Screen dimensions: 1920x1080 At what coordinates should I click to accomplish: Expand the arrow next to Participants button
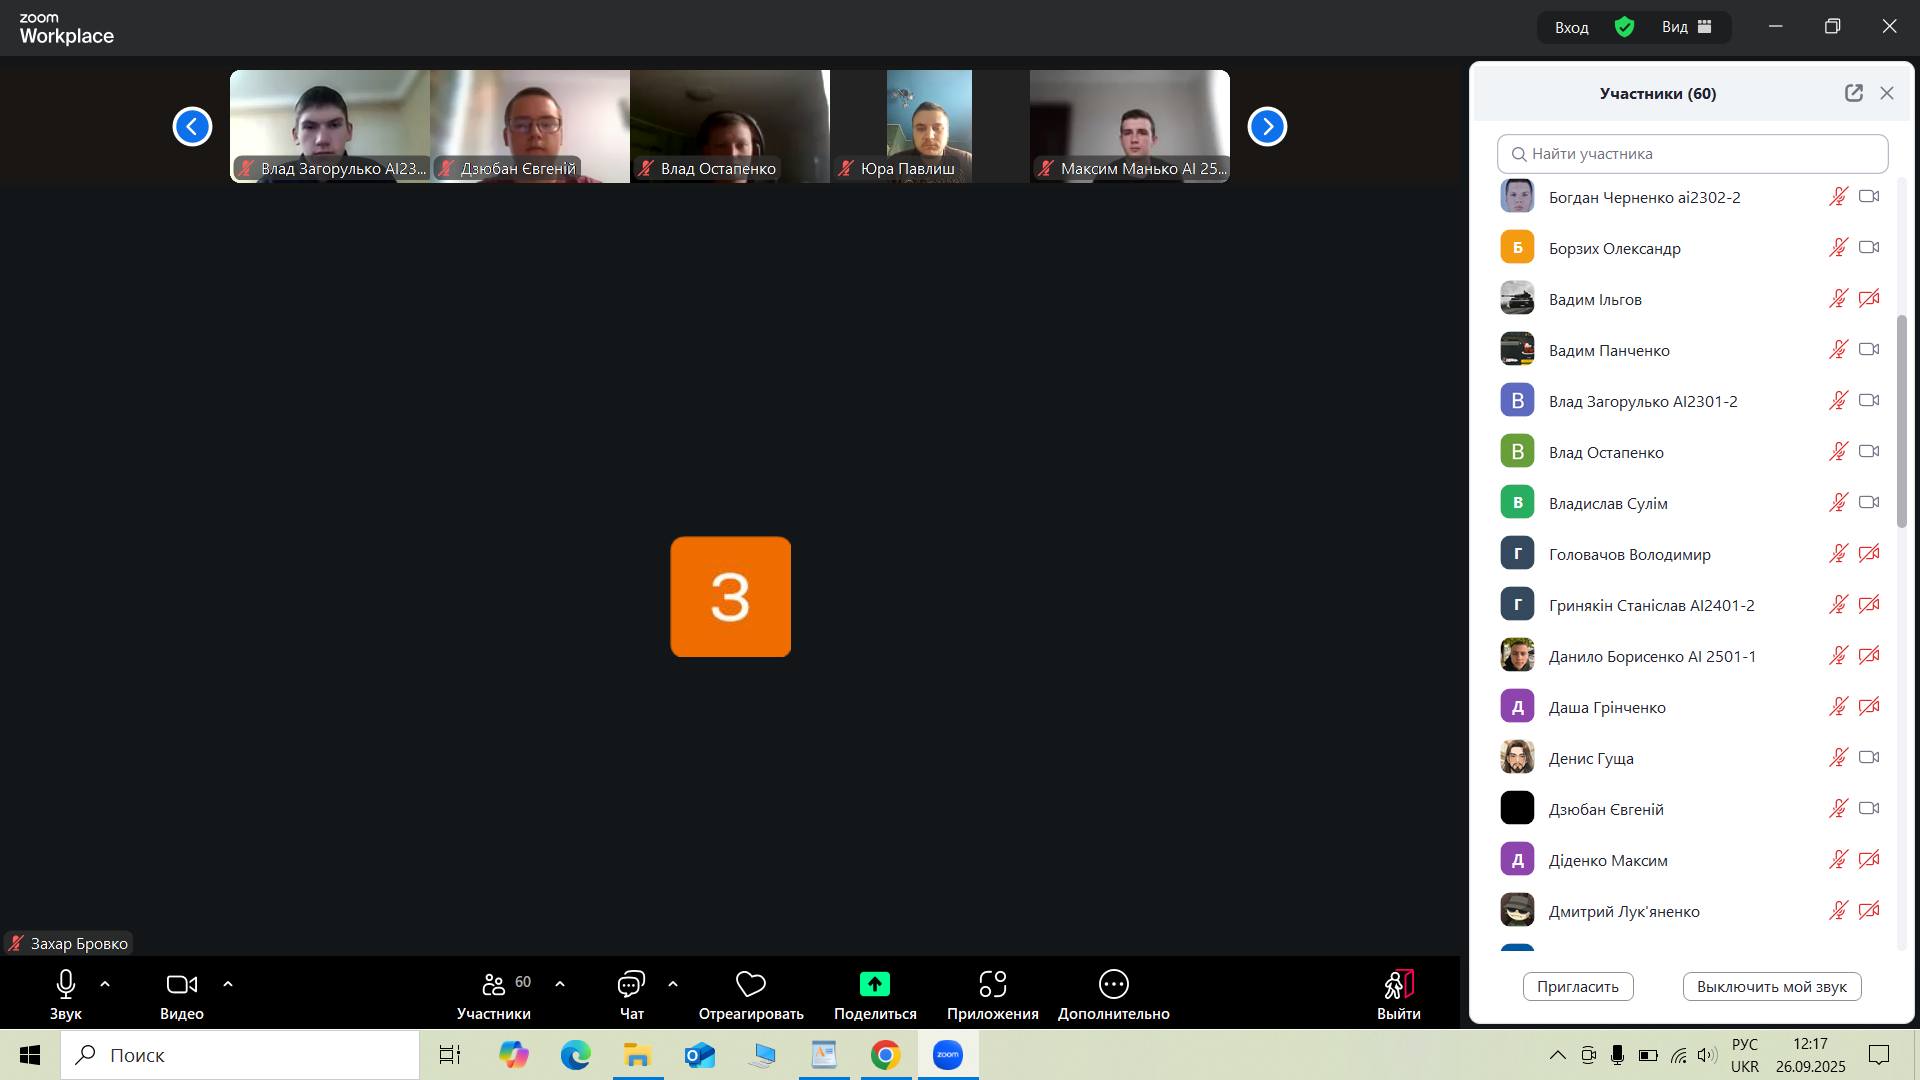(560, 985)
